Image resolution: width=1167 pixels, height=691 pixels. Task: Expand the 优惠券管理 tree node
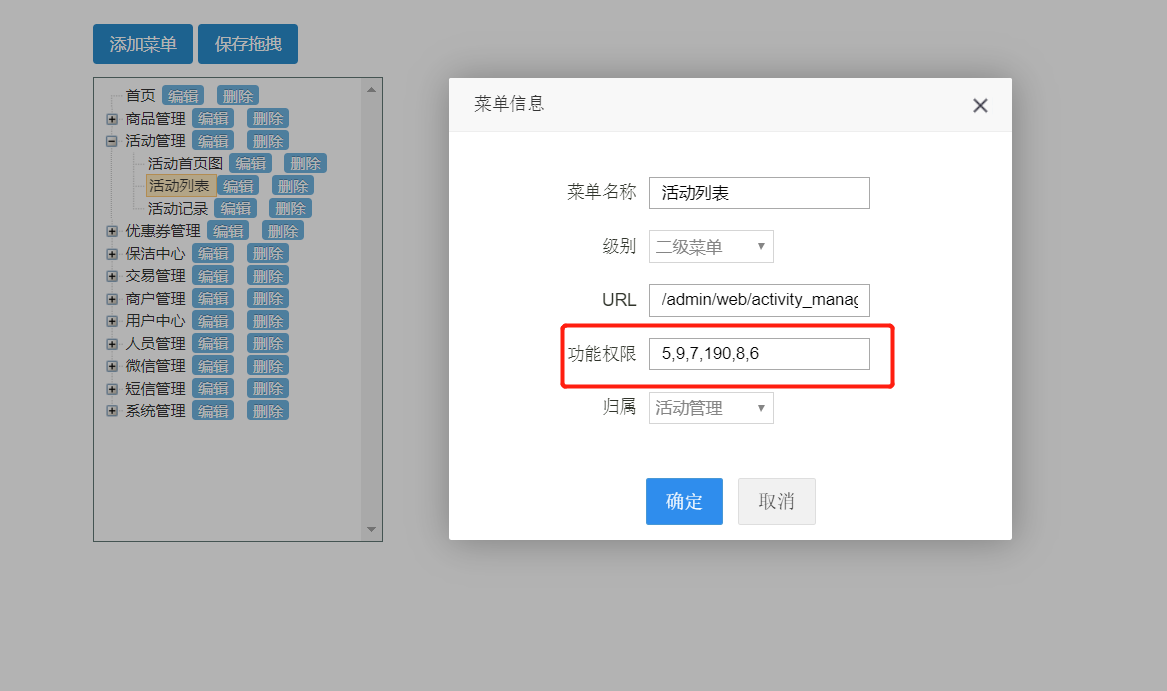tap(111, 230)
